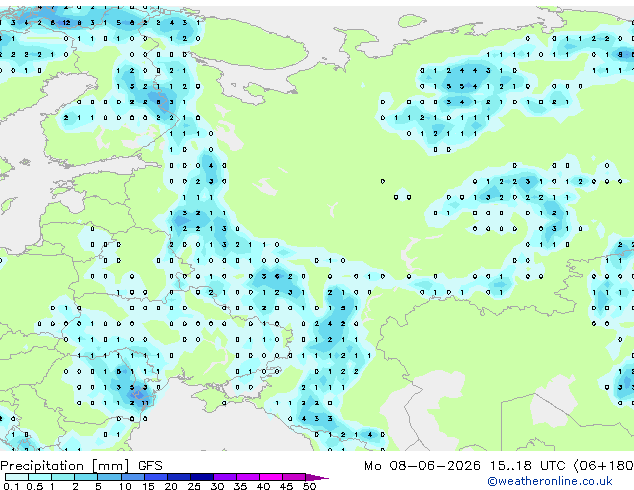634x490 pixels.
Task: Select the 35–40 mm legend swatch
Action: [247, 477]
